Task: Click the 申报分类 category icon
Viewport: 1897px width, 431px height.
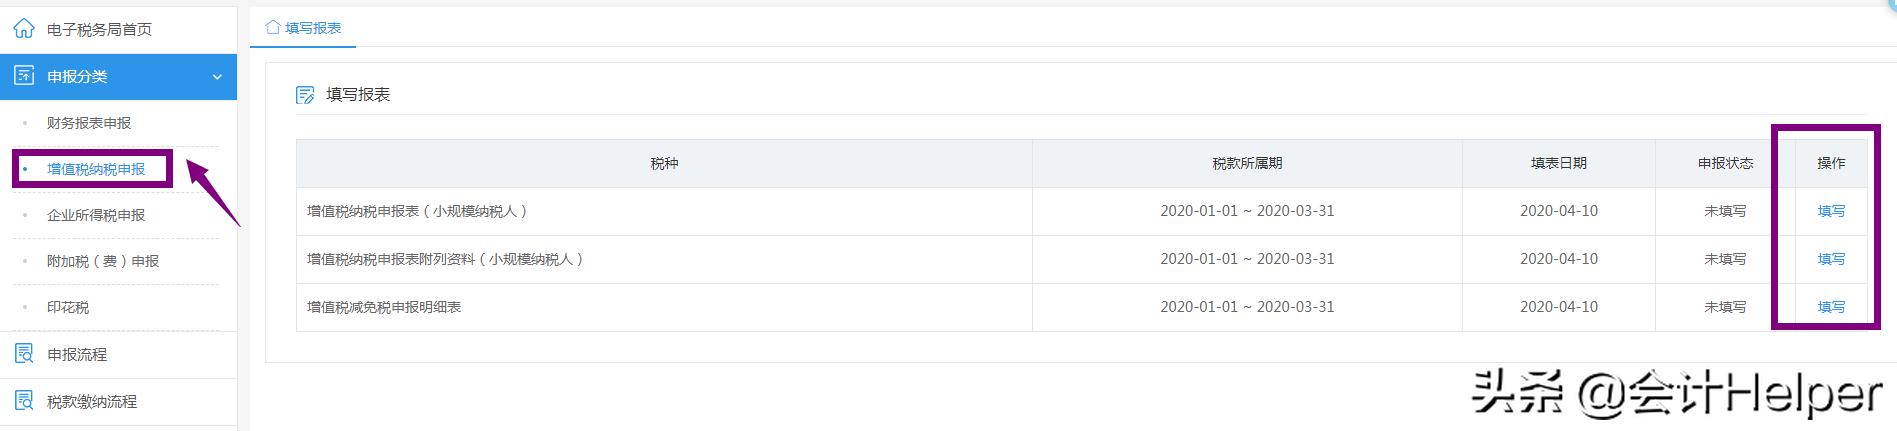Action: [x=23, y=76]
